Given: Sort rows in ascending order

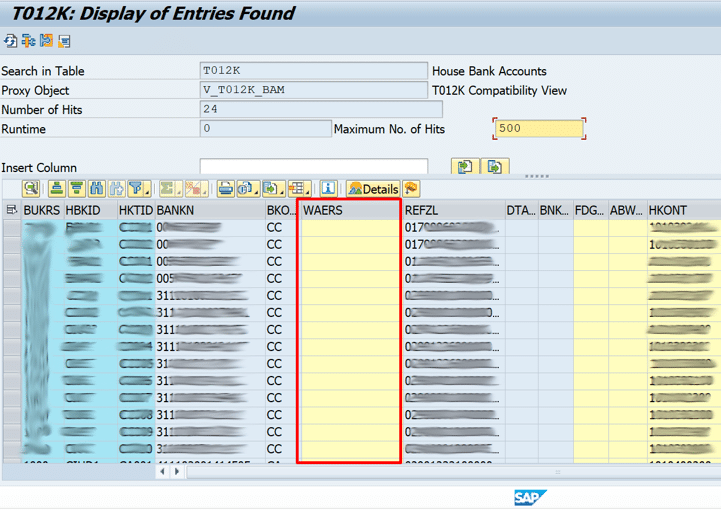Looking at the screenshot, I should tap(57, 189).
